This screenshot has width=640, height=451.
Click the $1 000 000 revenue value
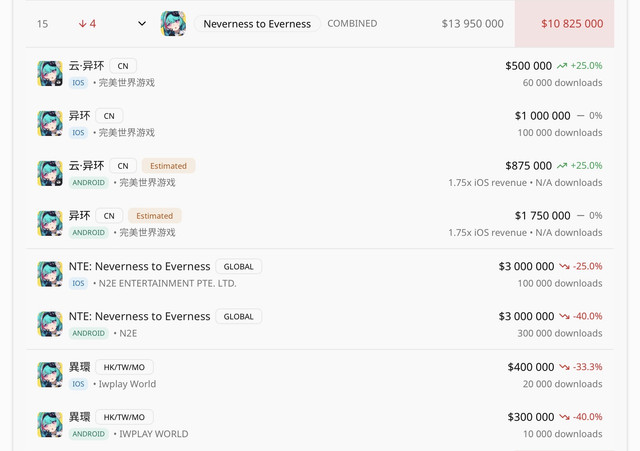(x=542, y=116)
